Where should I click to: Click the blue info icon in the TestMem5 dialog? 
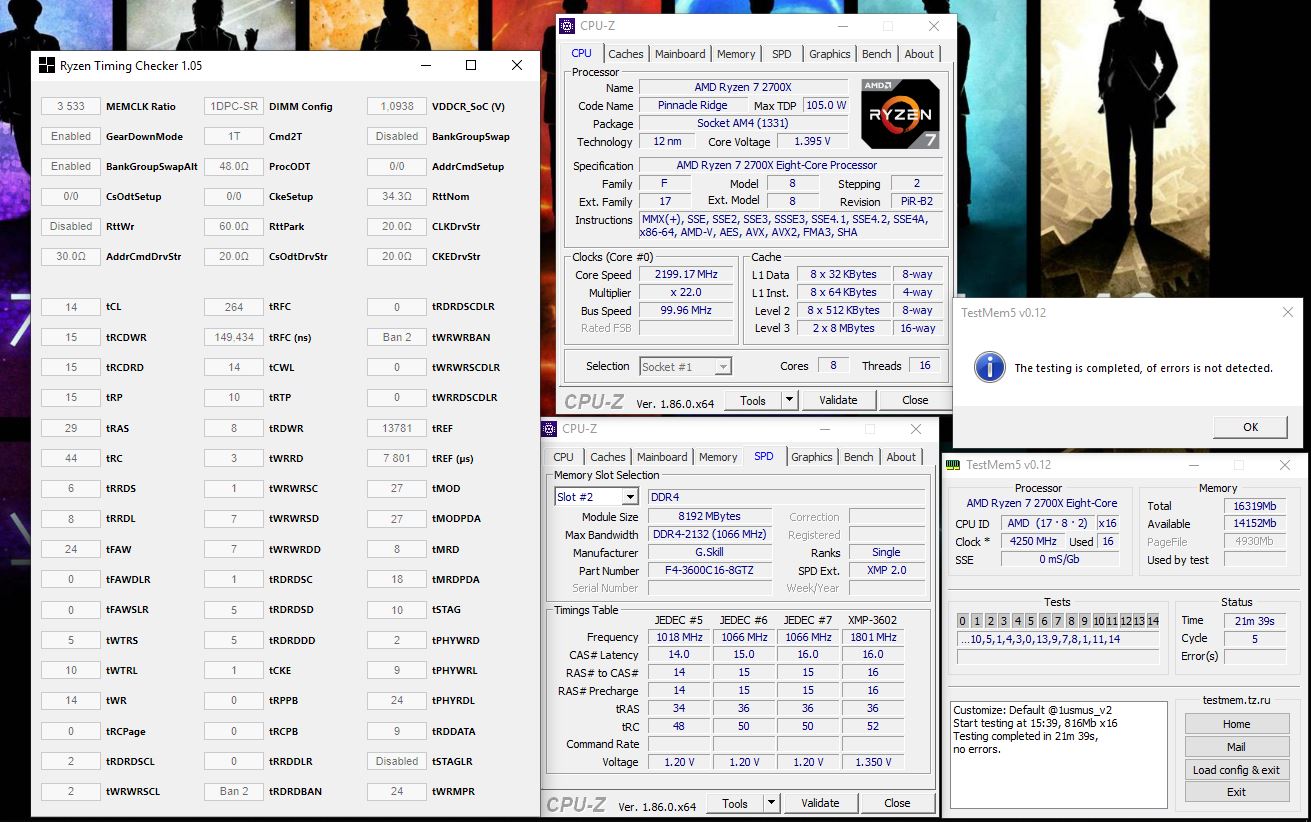click(989, 367)
